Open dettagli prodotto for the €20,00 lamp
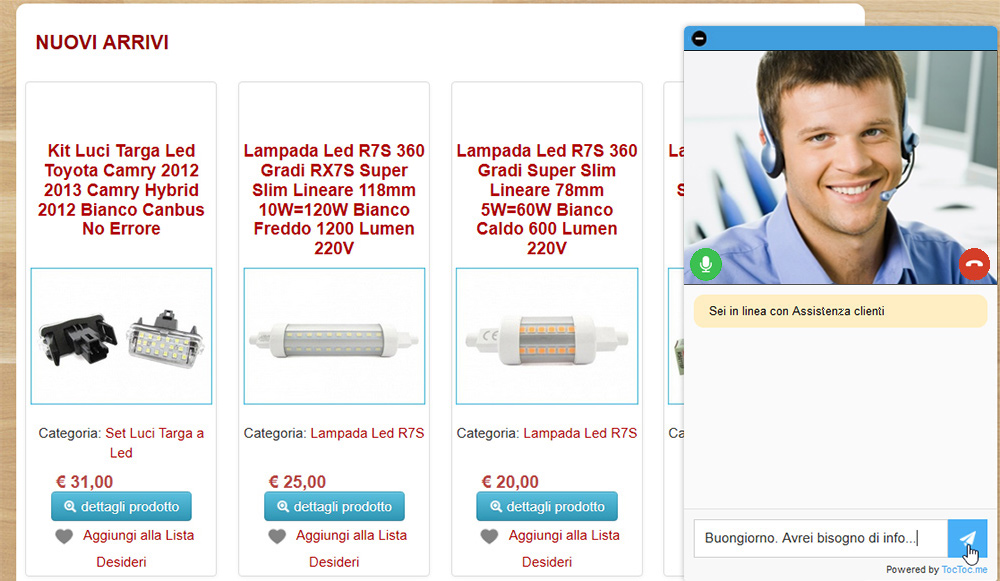1000x581 pixels. [x=547, y=506]
